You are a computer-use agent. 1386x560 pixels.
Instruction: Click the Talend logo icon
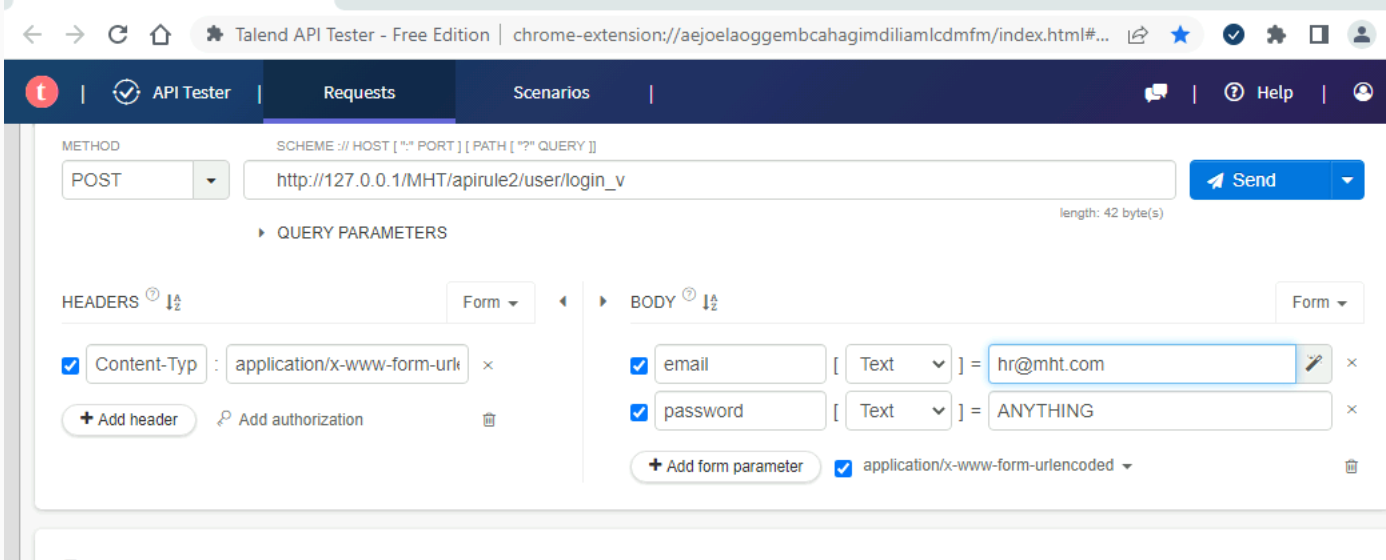pyautogui.click(x=41, y=92)
